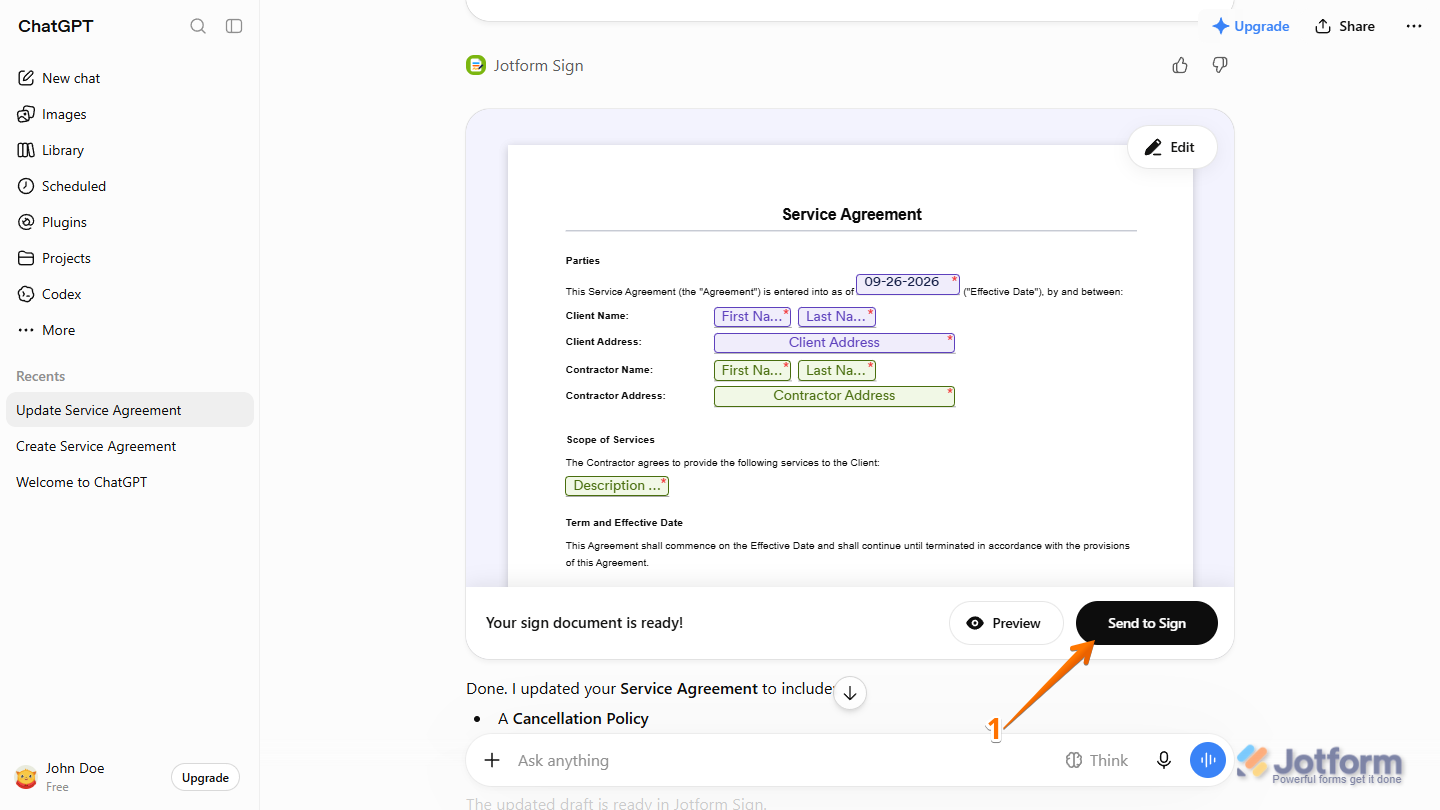Give the response a thumbs down
The image size is (1440, 810).
(1219, 65)
